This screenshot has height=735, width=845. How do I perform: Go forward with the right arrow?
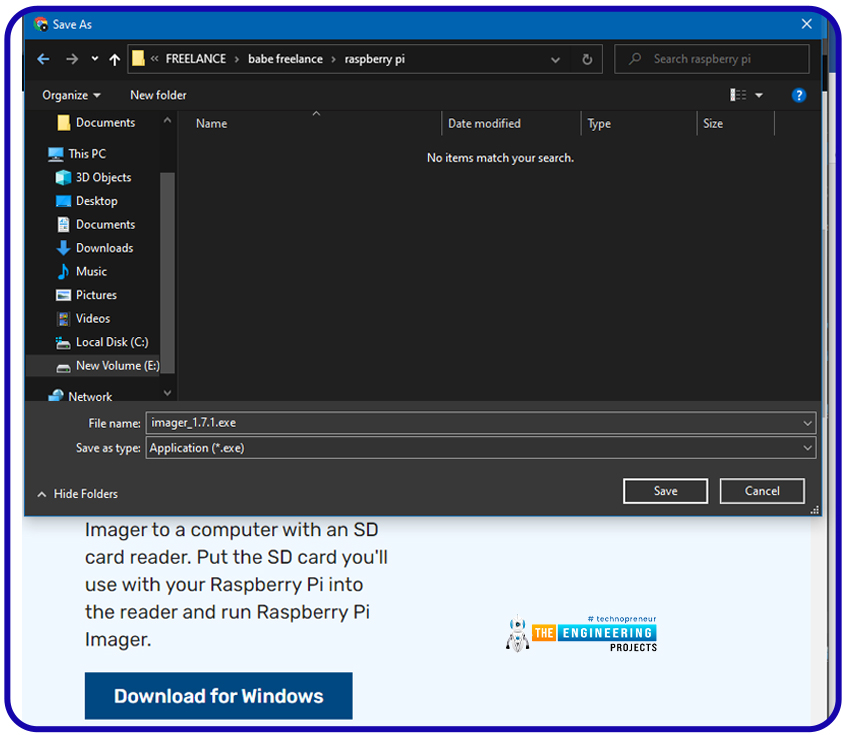coord(72,59)
